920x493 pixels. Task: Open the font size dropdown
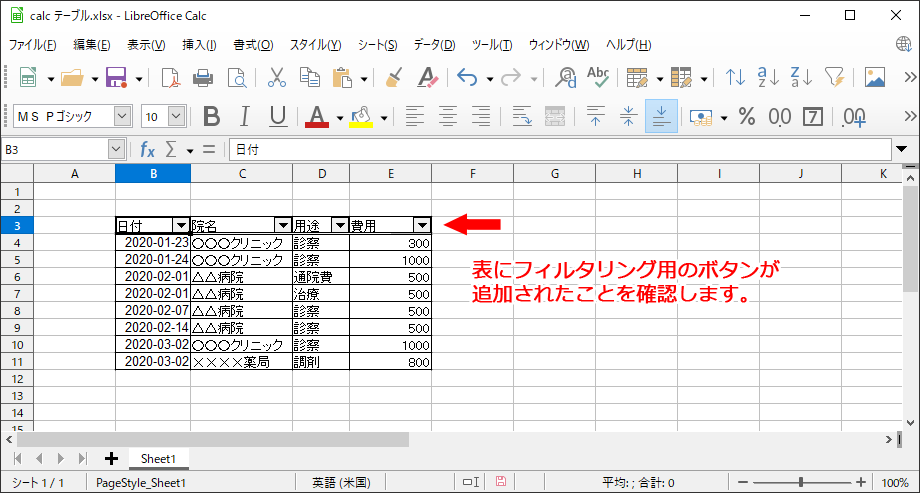click(x=177, y=116)
